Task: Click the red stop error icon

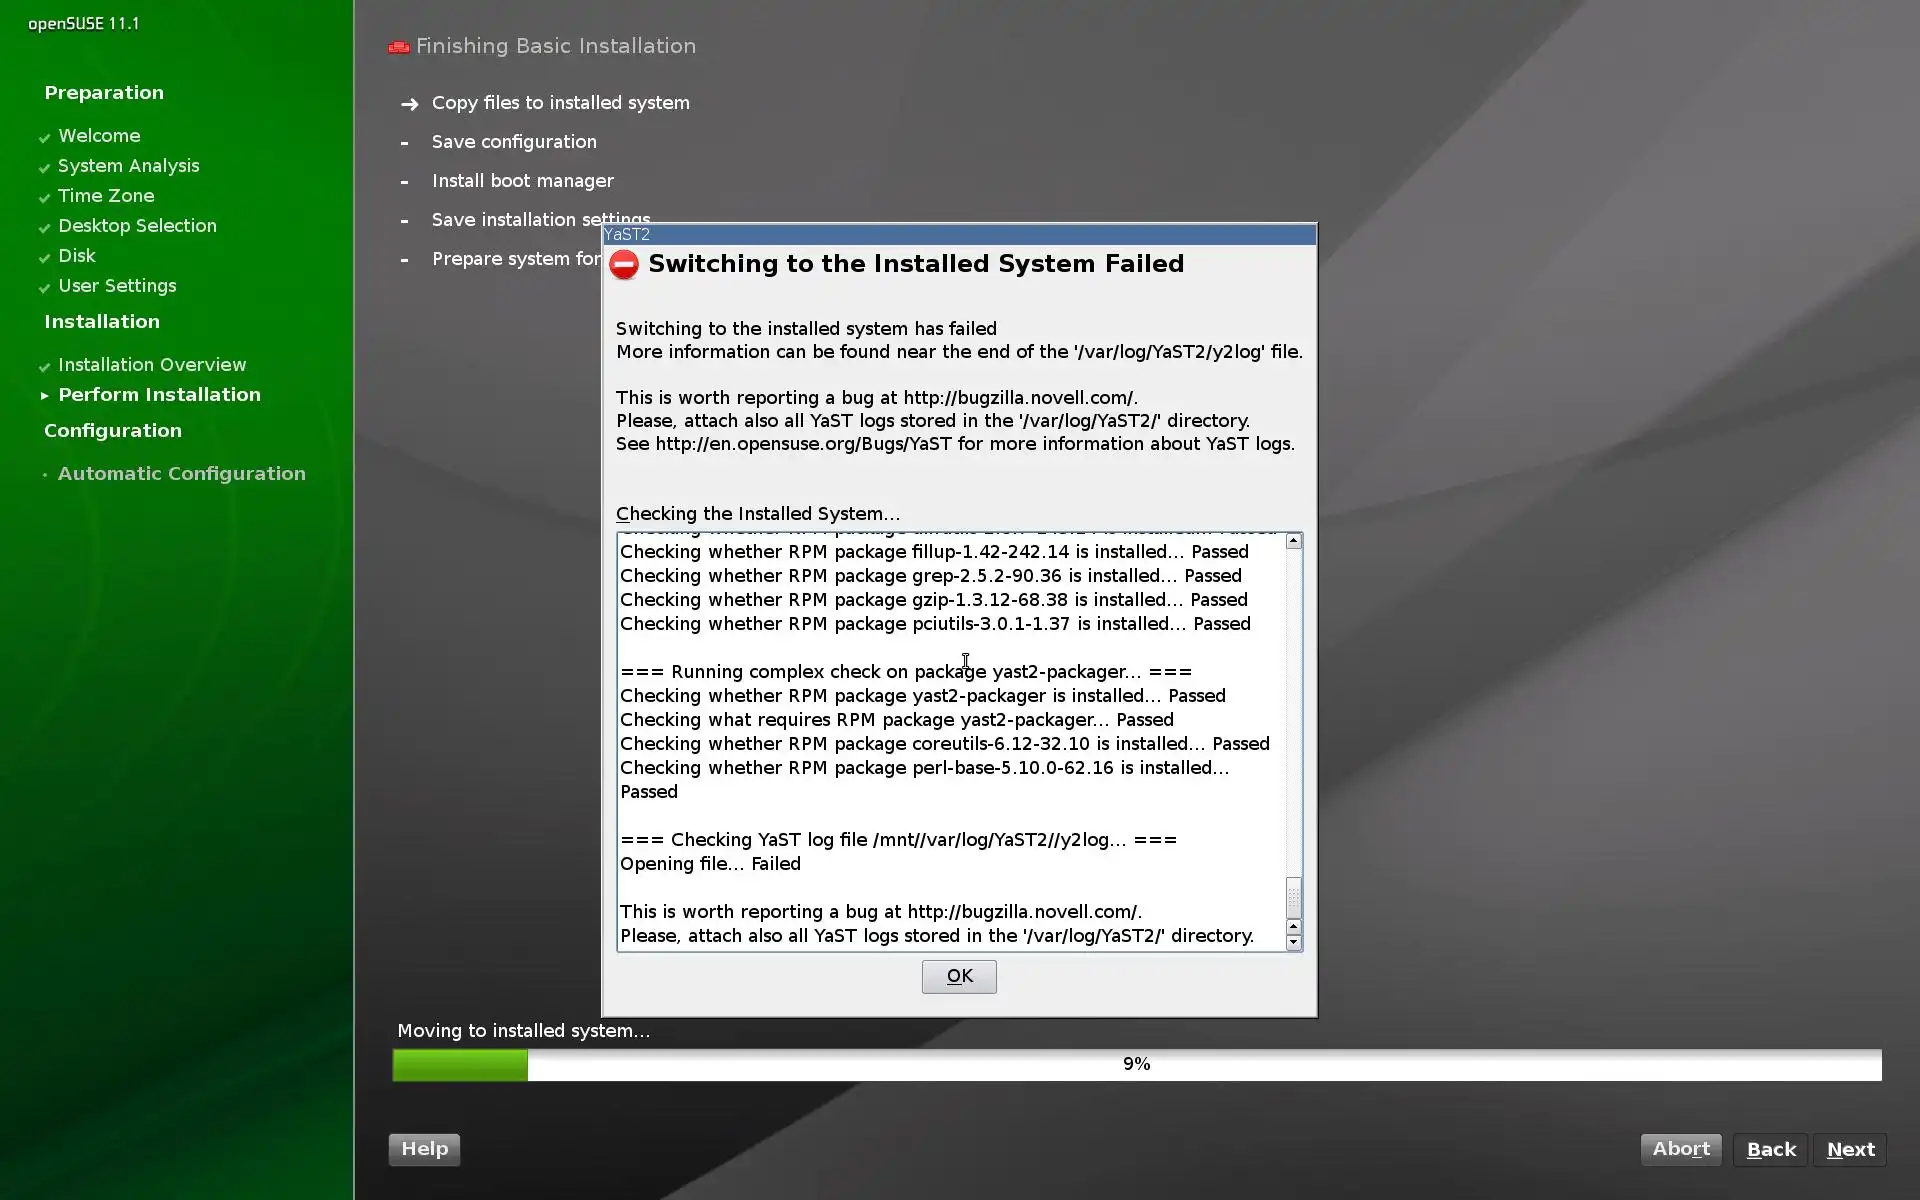Action: tap(624, 264)
